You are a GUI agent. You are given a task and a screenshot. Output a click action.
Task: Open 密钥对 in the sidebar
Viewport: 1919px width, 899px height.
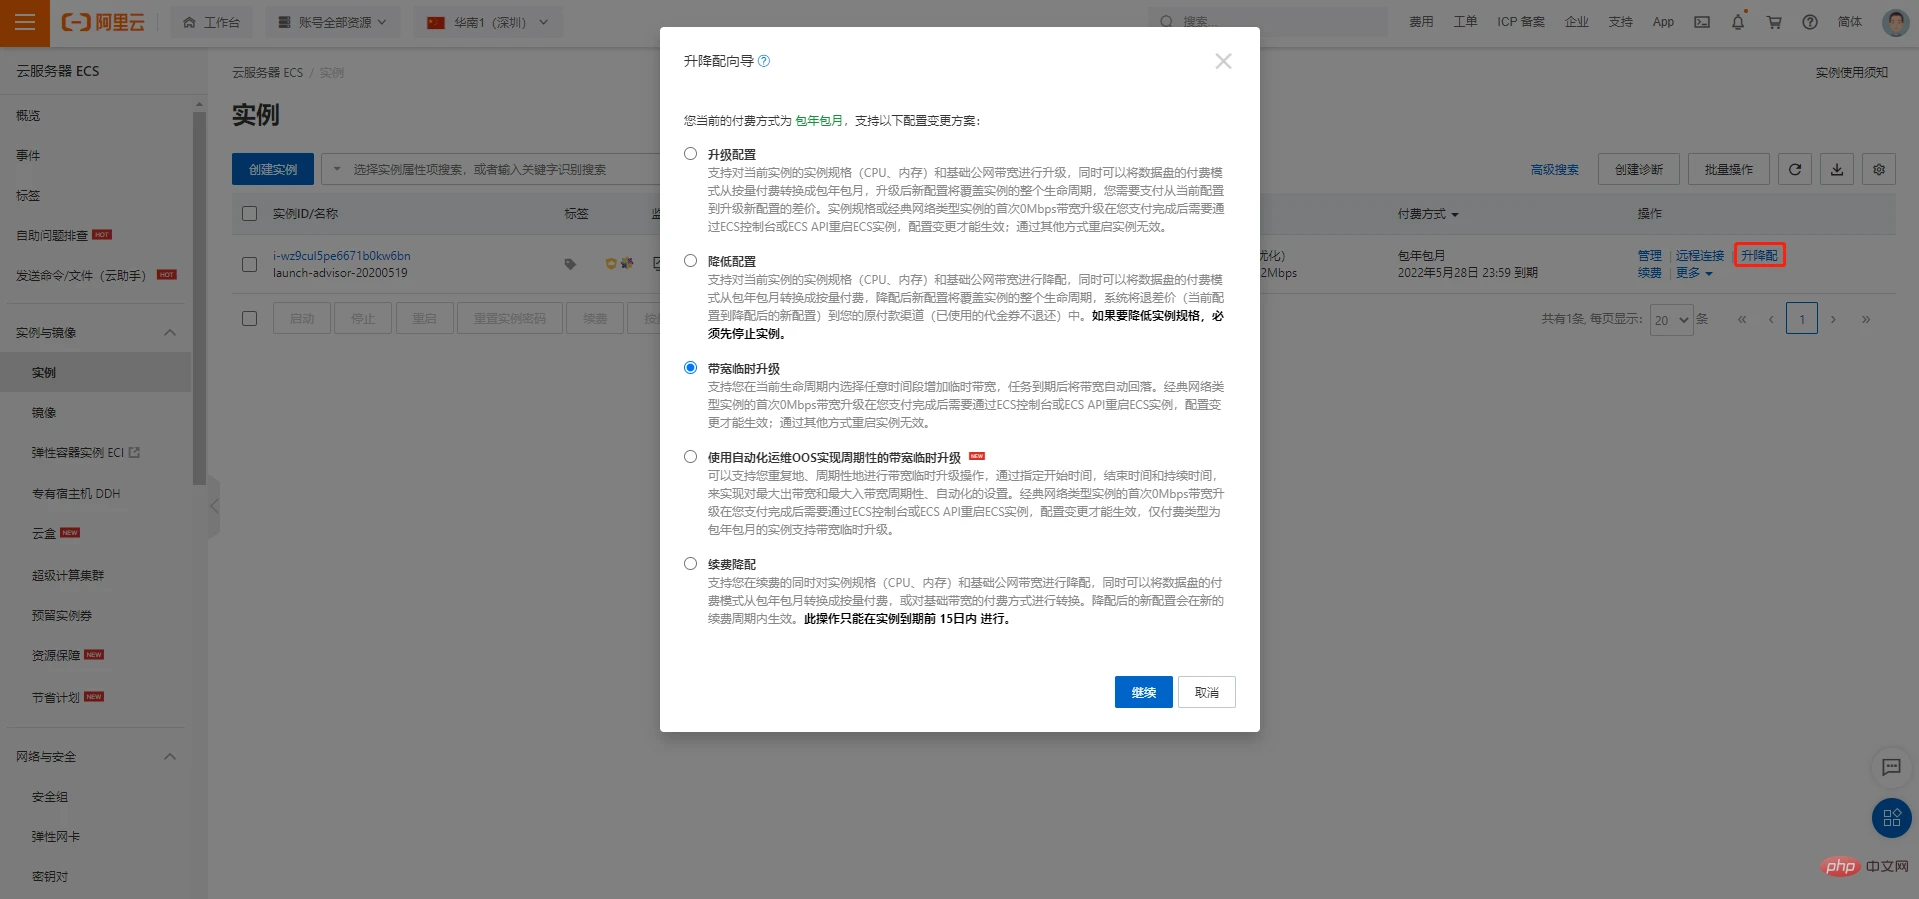(50, 877)
